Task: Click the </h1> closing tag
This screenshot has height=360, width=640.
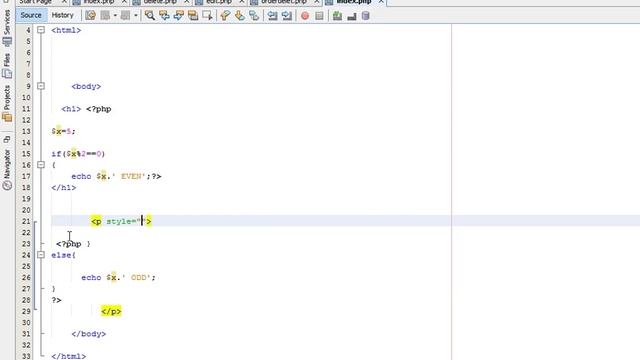Action: tap(64, 188)
